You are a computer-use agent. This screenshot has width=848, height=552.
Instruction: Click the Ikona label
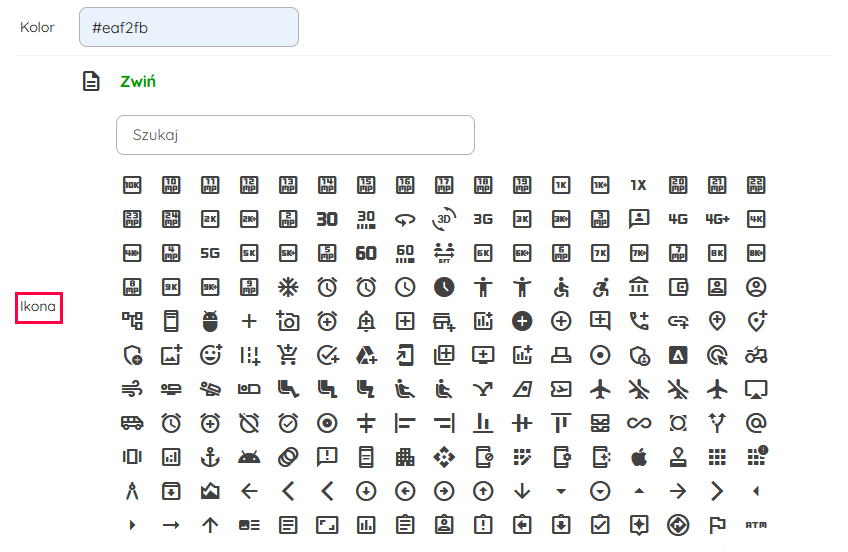(x=39, y=306)
